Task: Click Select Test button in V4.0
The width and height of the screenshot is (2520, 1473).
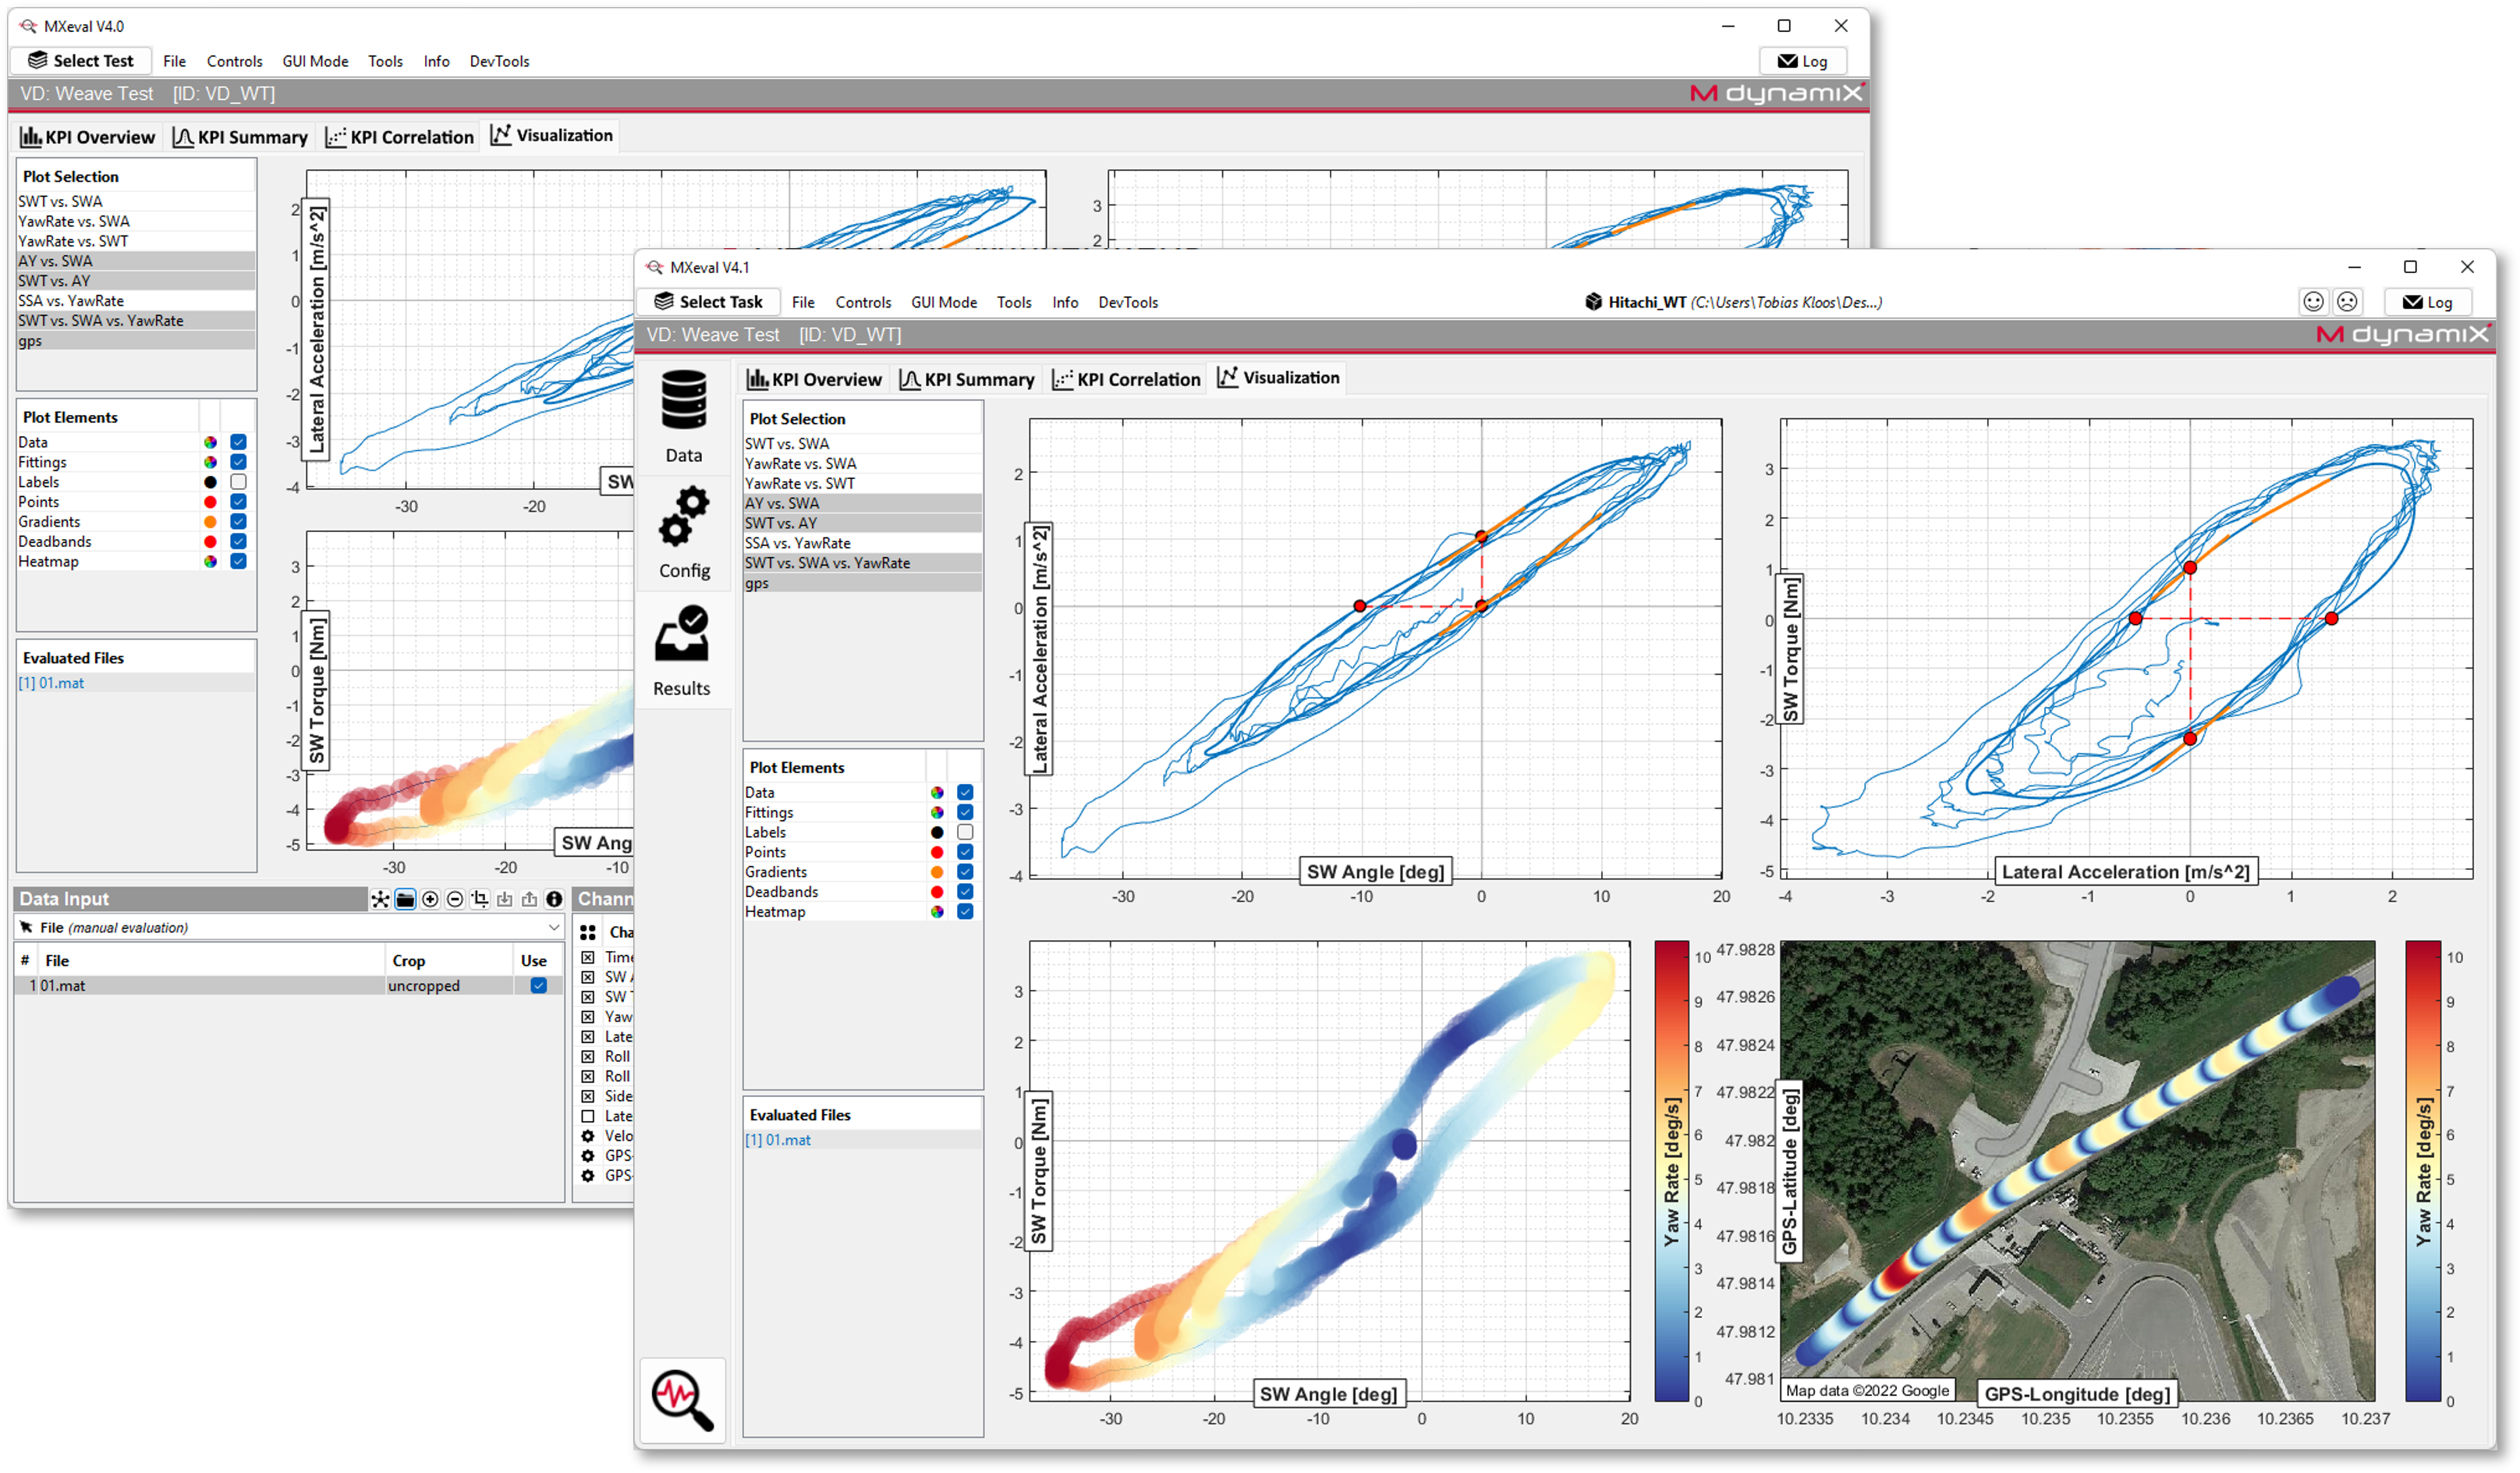Action: point(81,61)
